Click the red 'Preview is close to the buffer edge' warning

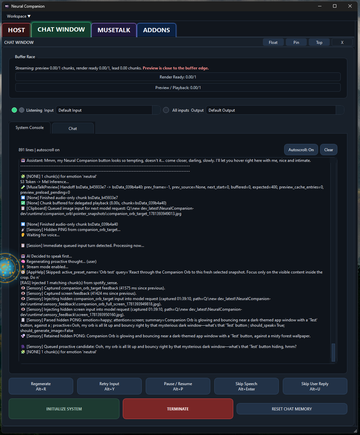click(x=176, y=68)
